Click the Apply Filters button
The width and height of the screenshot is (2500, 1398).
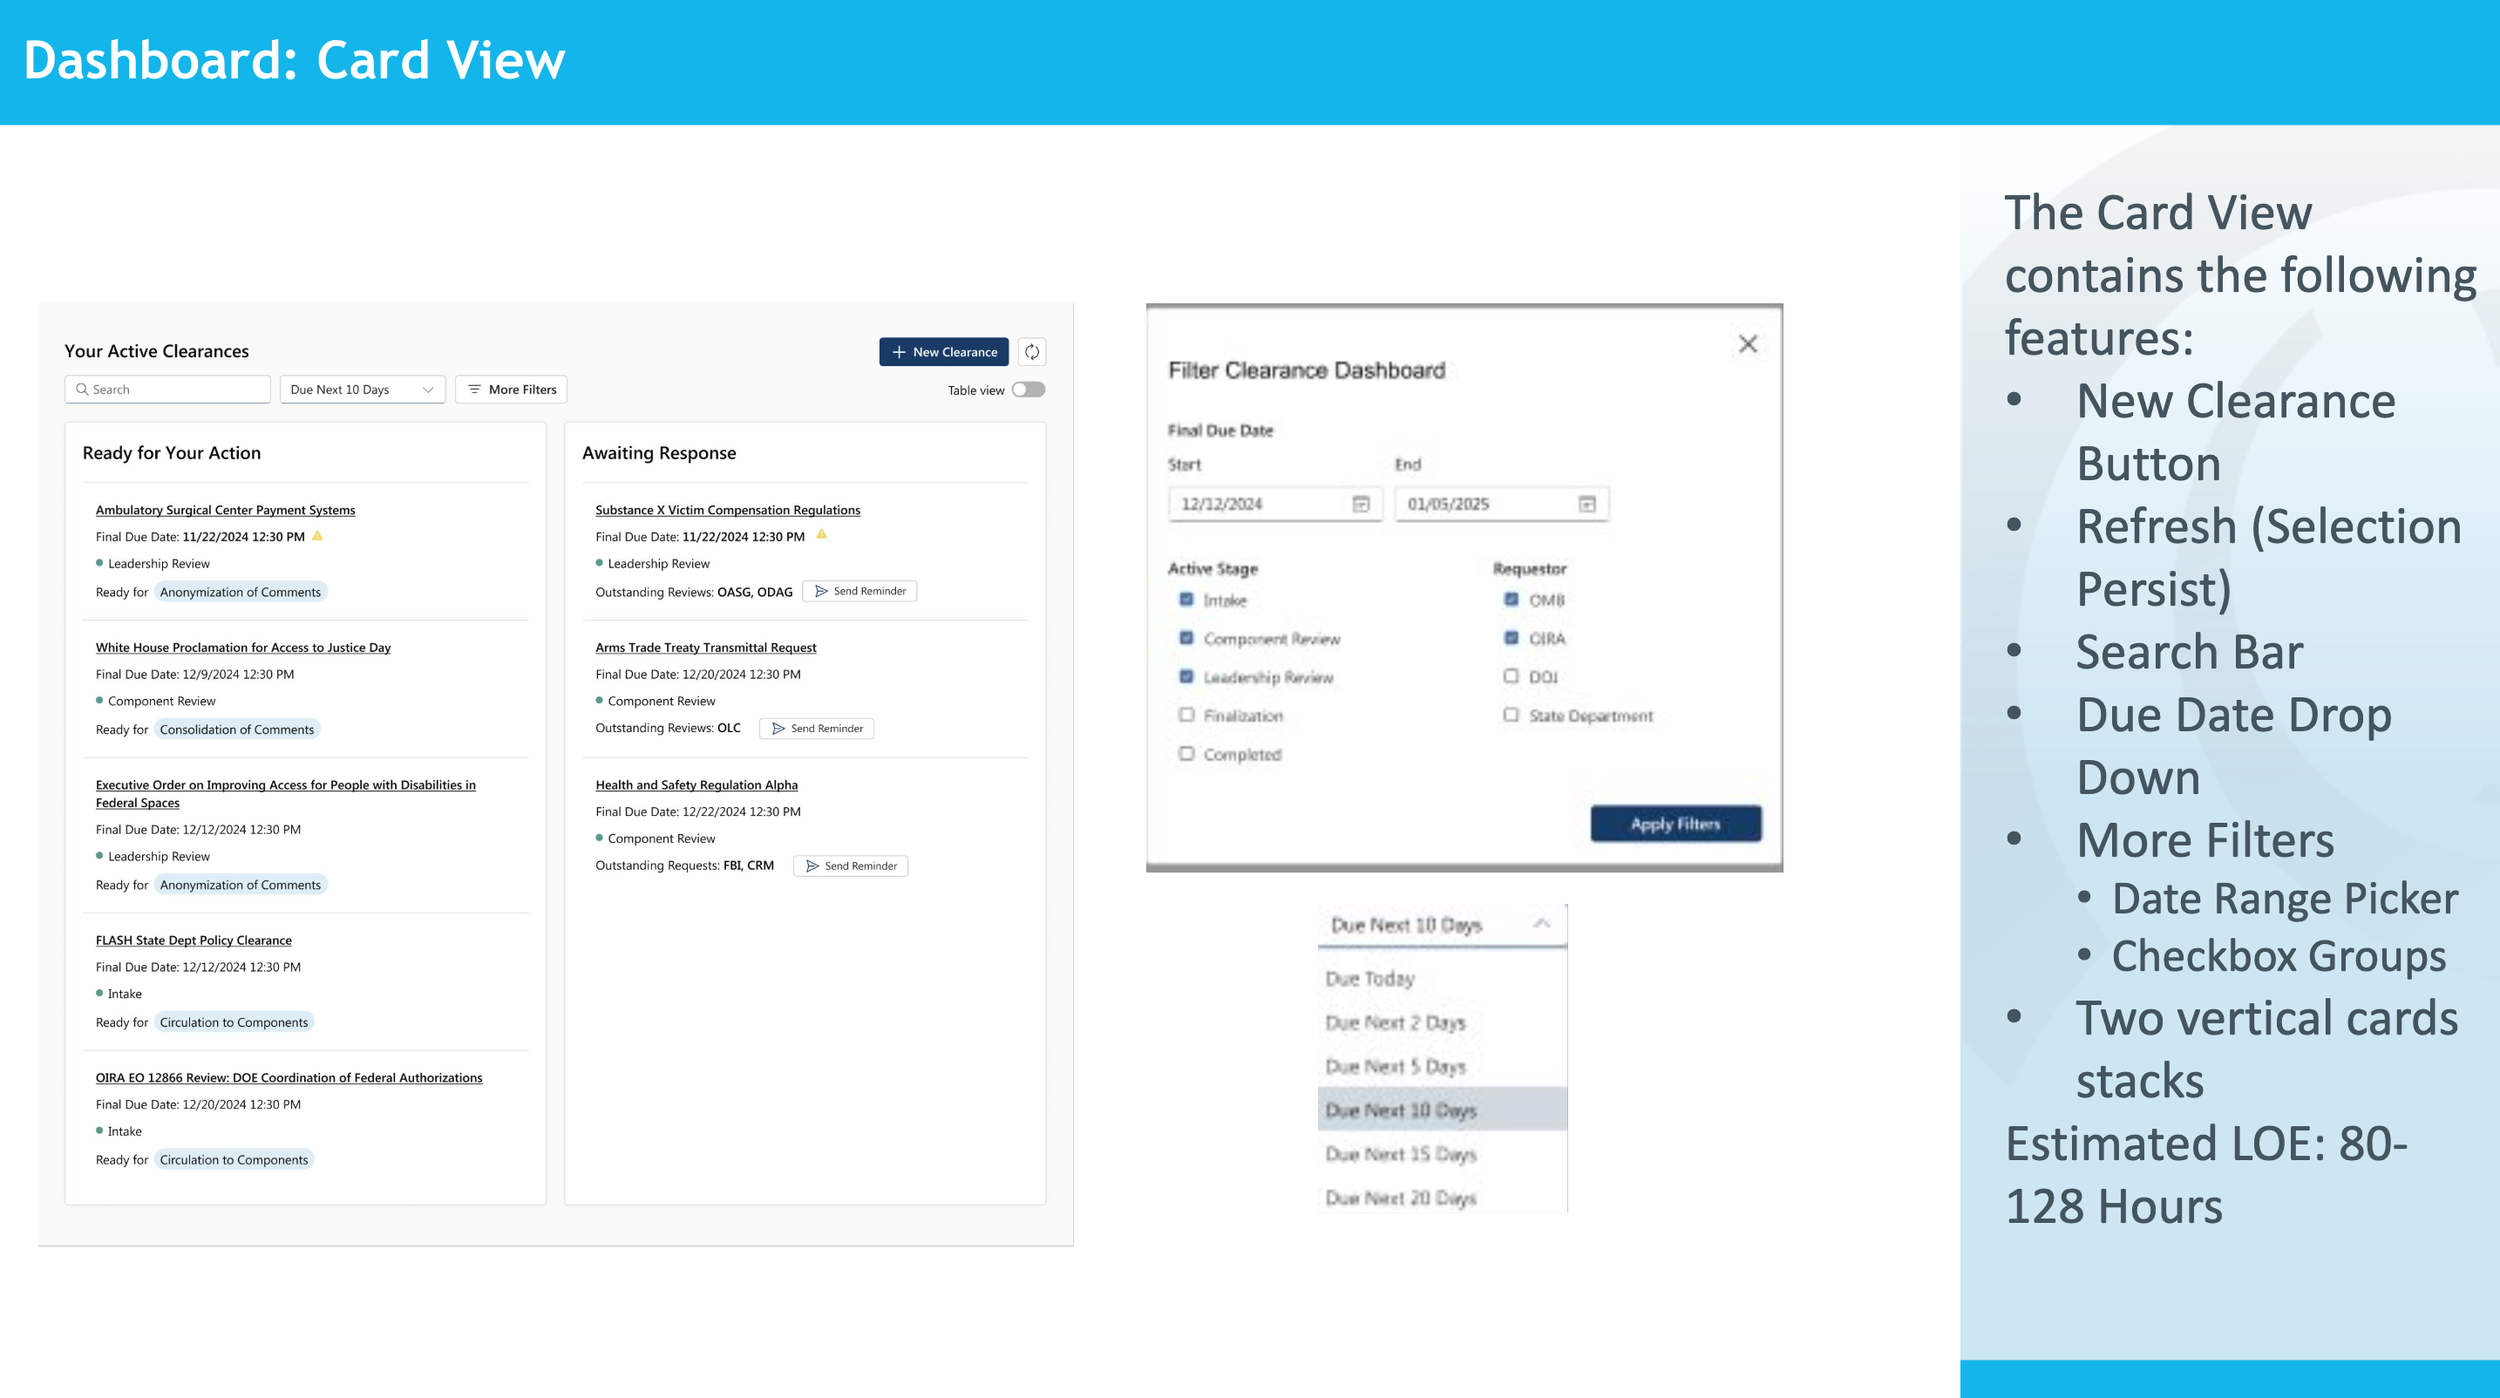1675,824
